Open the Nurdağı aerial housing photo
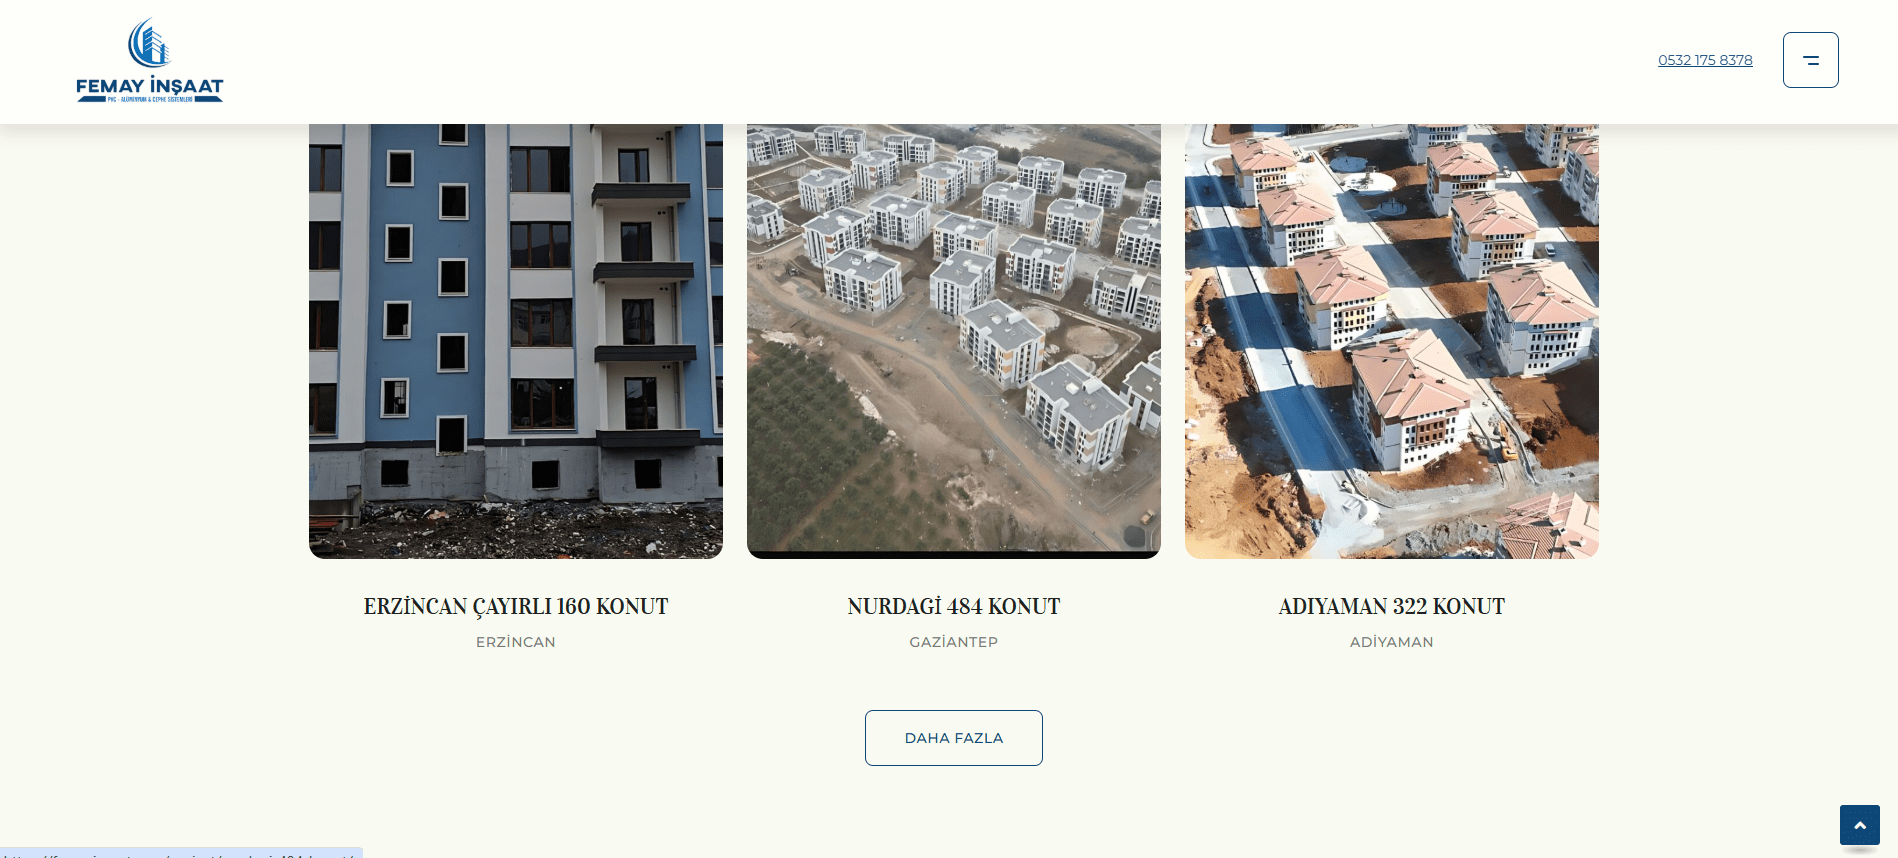Image resolution: width=1898 pixels, height=858 pixels. (x=954, y=341)
